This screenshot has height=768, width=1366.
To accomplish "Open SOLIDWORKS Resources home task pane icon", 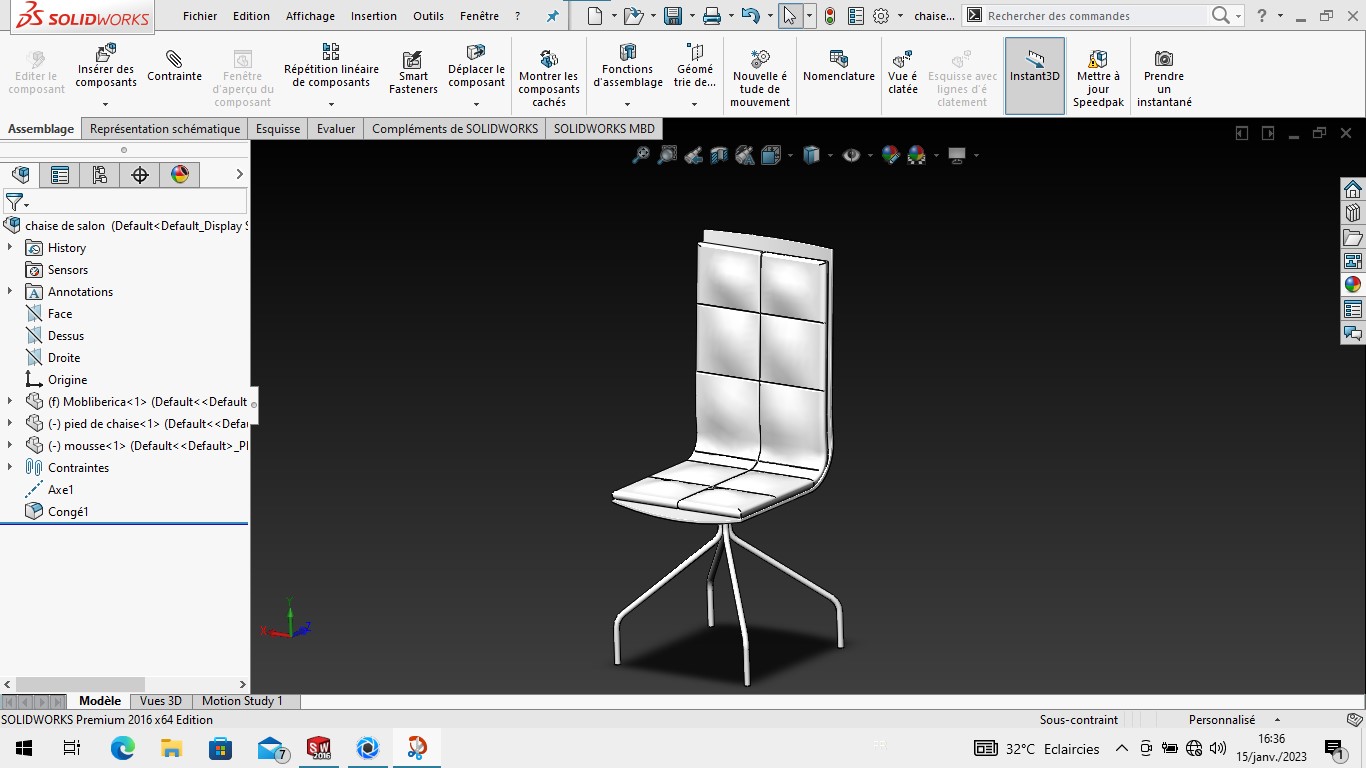I will coord(1353,190).
